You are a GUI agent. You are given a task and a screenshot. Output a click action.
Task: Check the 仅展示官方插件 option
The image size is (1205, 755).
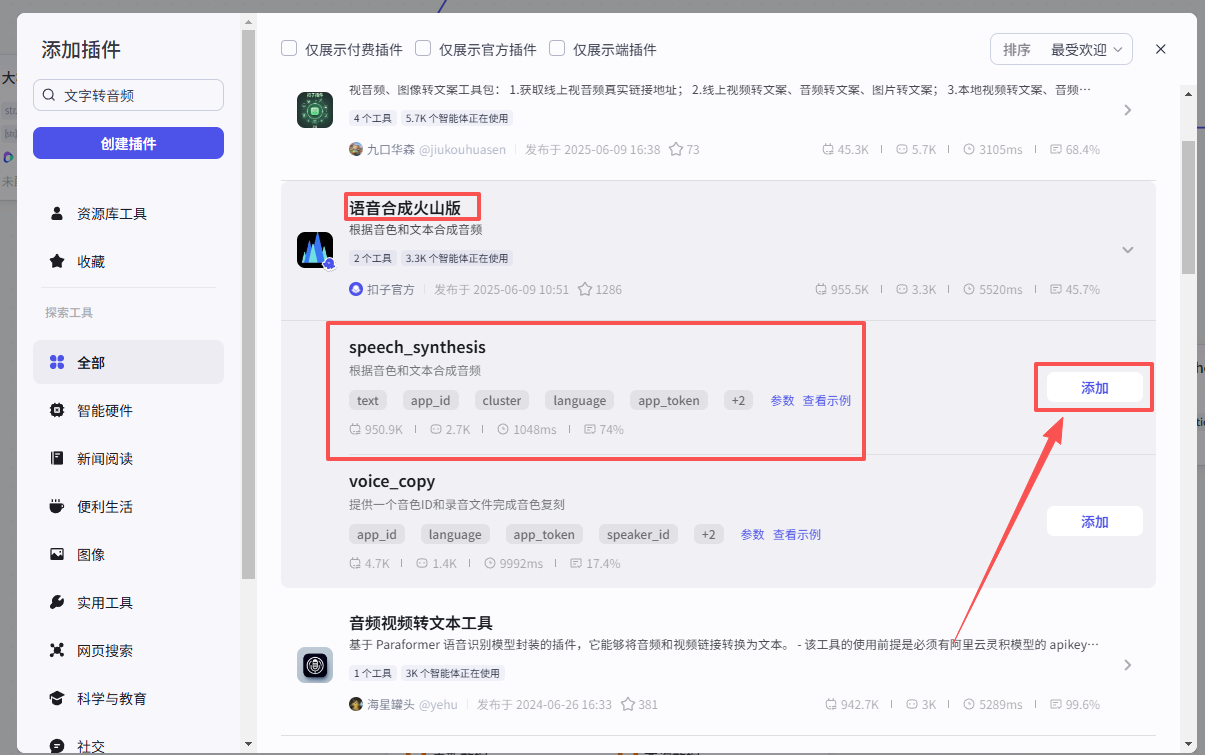pos(423,49)
